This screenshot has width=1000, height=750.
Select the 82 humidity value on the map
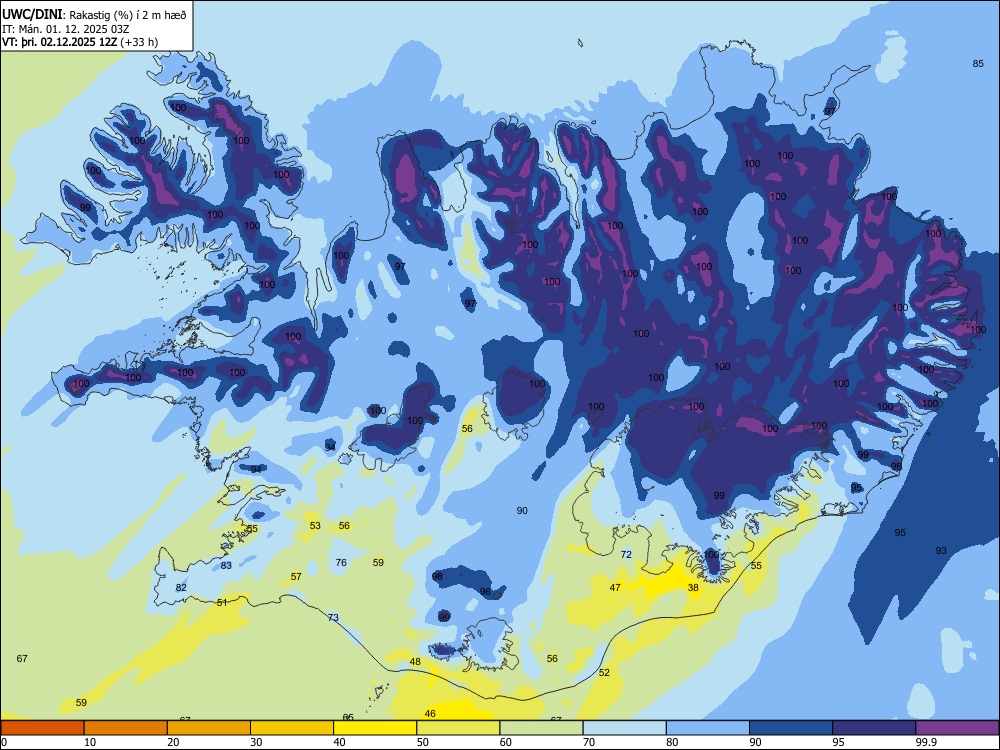pos(181,587)
